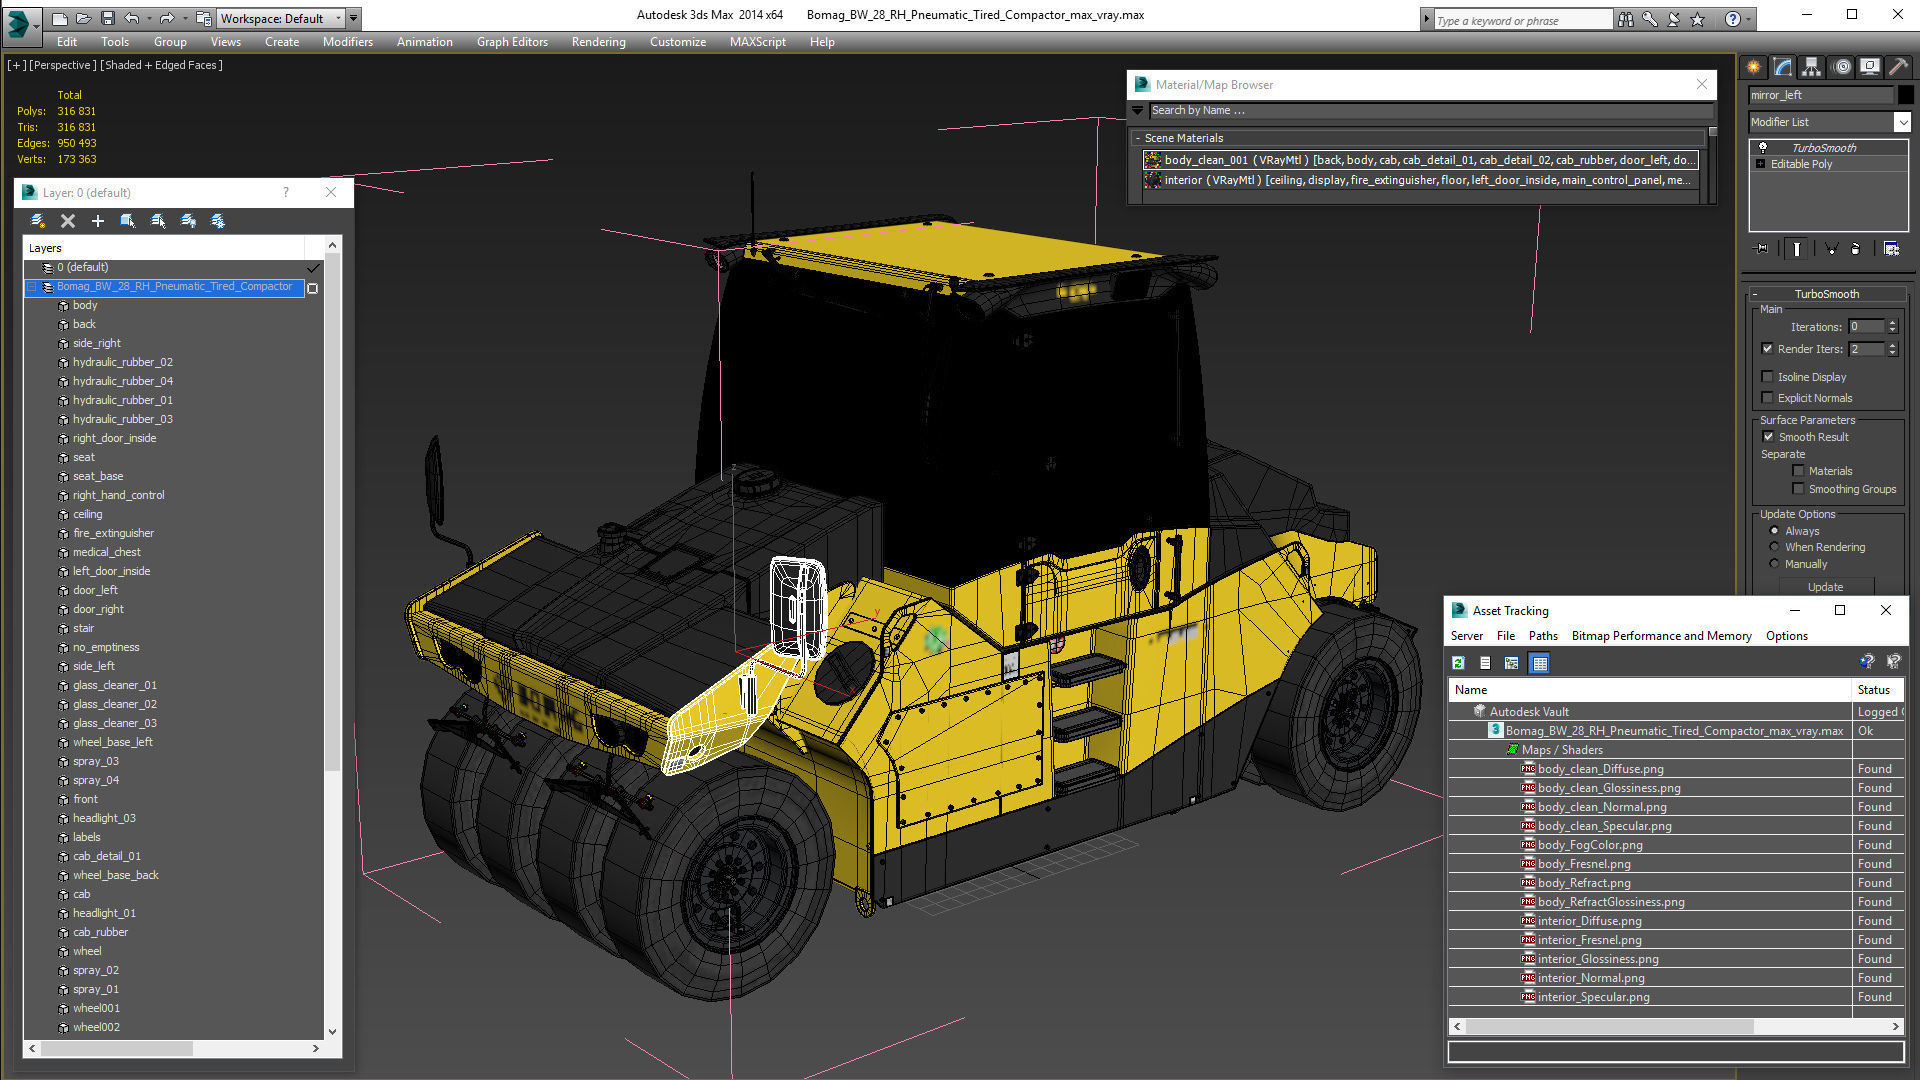The image size is (1920, 1080).
Task: Toggle TurboSmooth modifier lightbulb
Action: pos(1762,148)
